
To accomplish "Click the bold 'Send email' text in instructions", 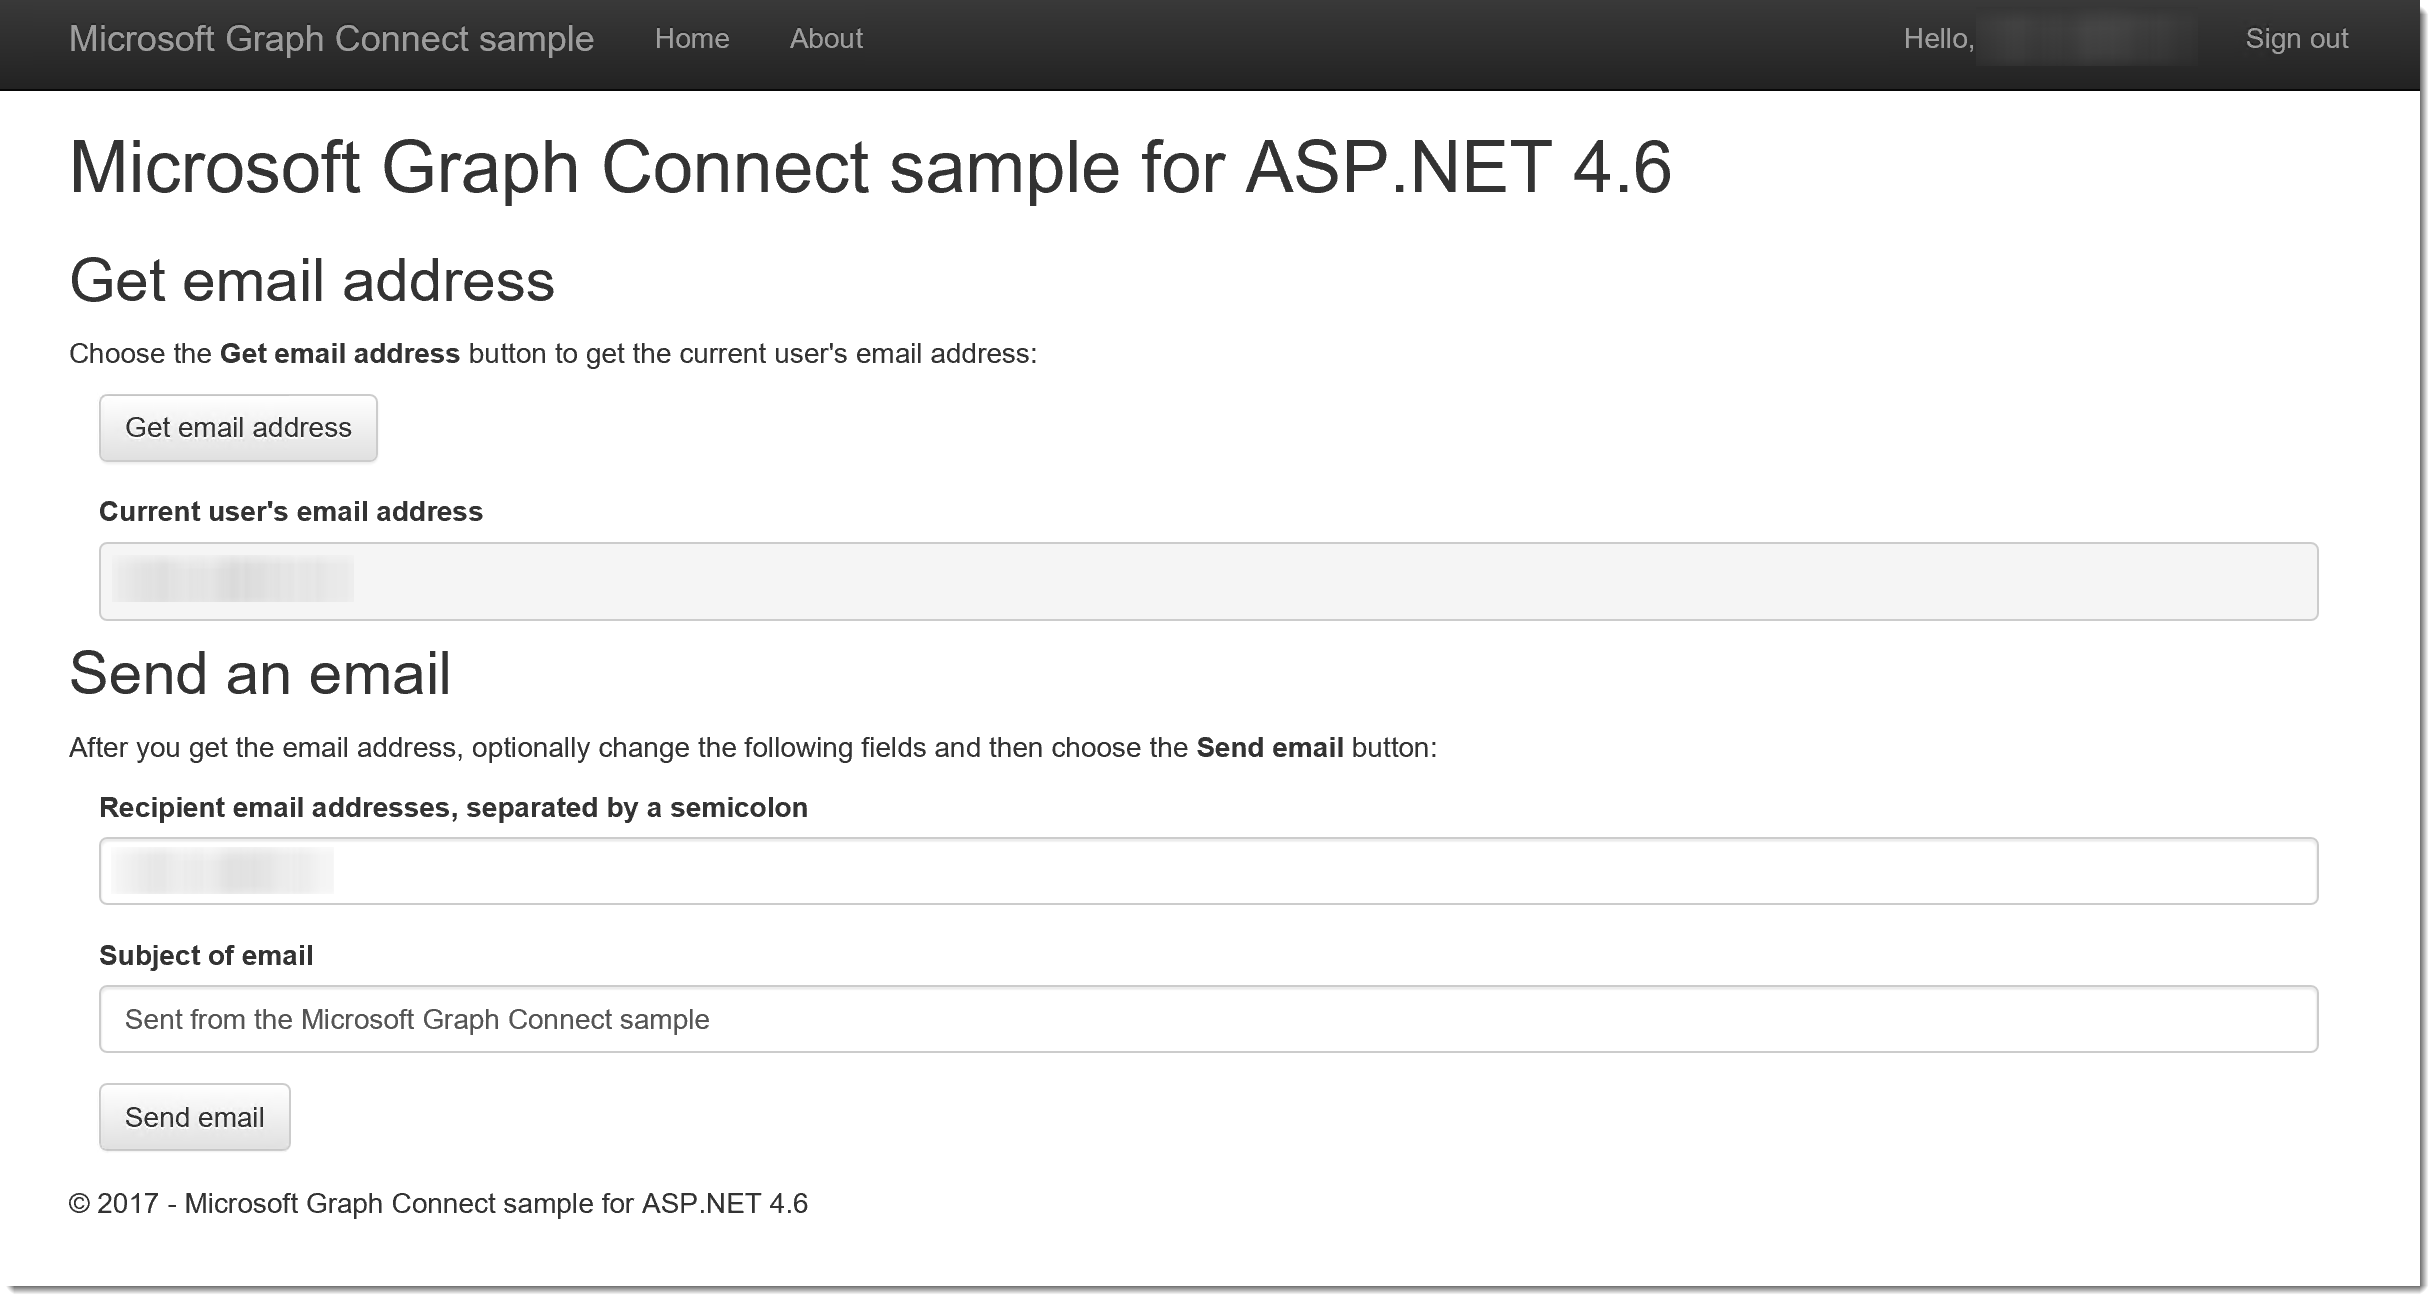I will (1269, 748).
